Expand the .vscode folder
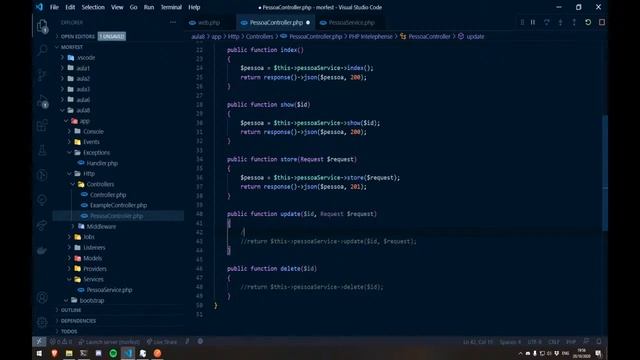The image size is (640, 360). pos(86,58)
